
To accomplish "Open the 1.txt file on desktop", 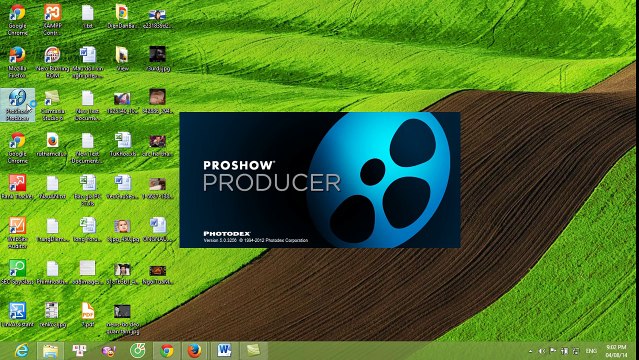I will (x=87, y=17).
